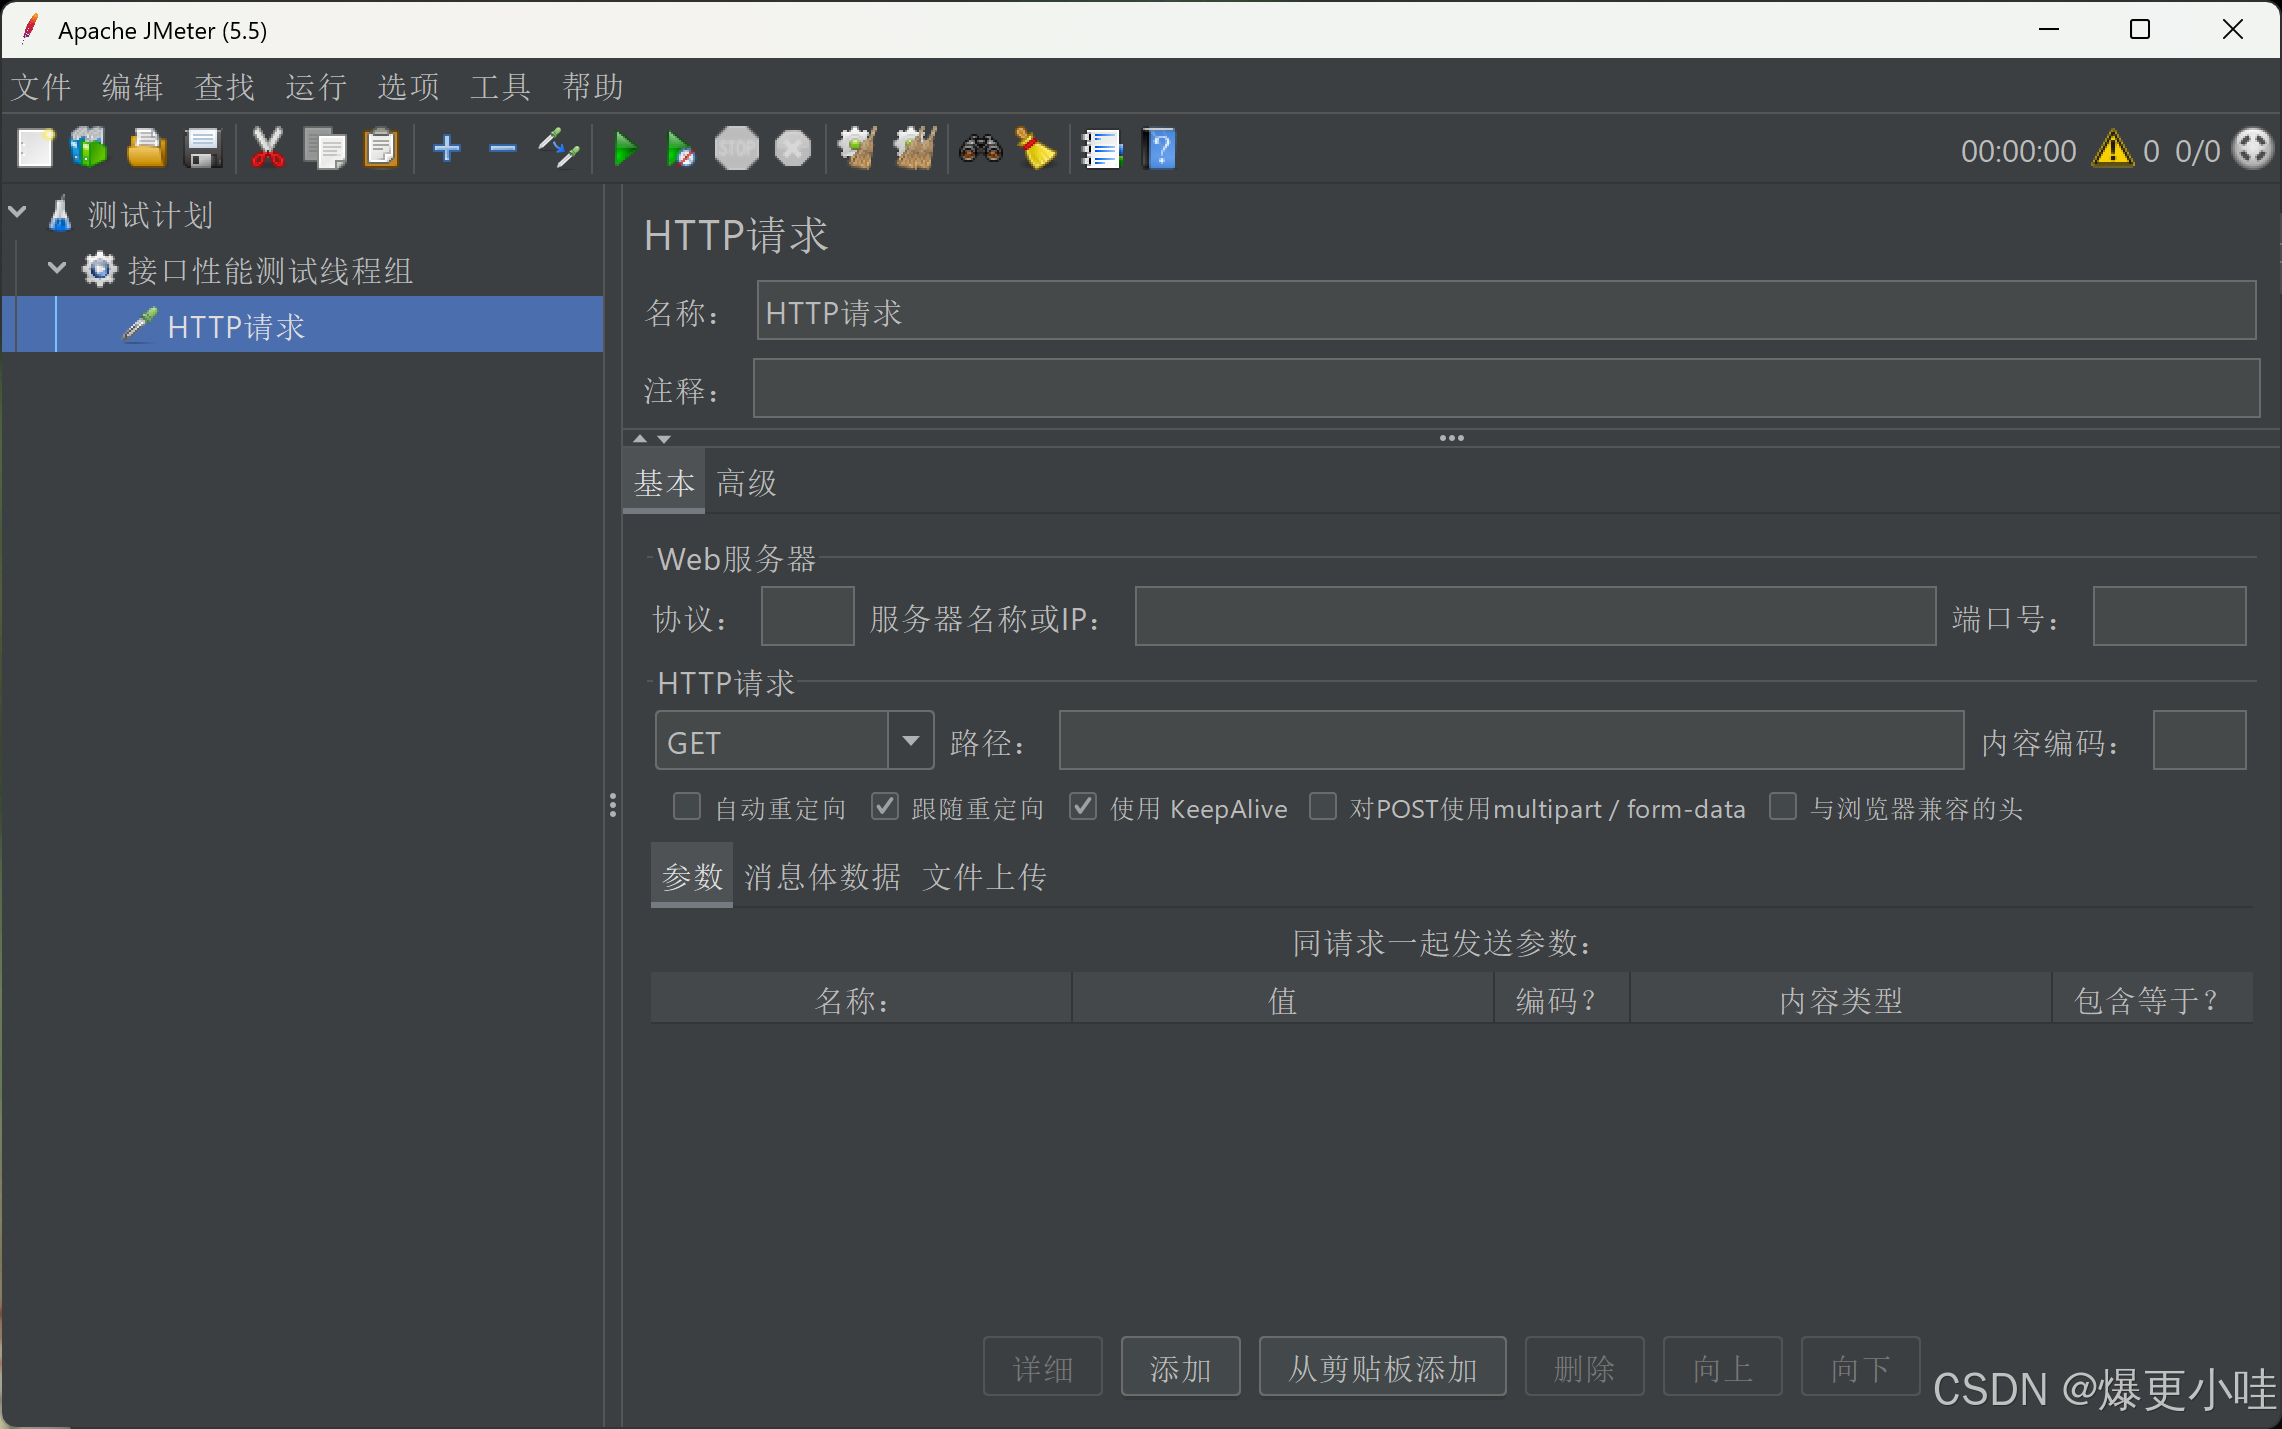Click the Start no pauses icon

(680, 150)
